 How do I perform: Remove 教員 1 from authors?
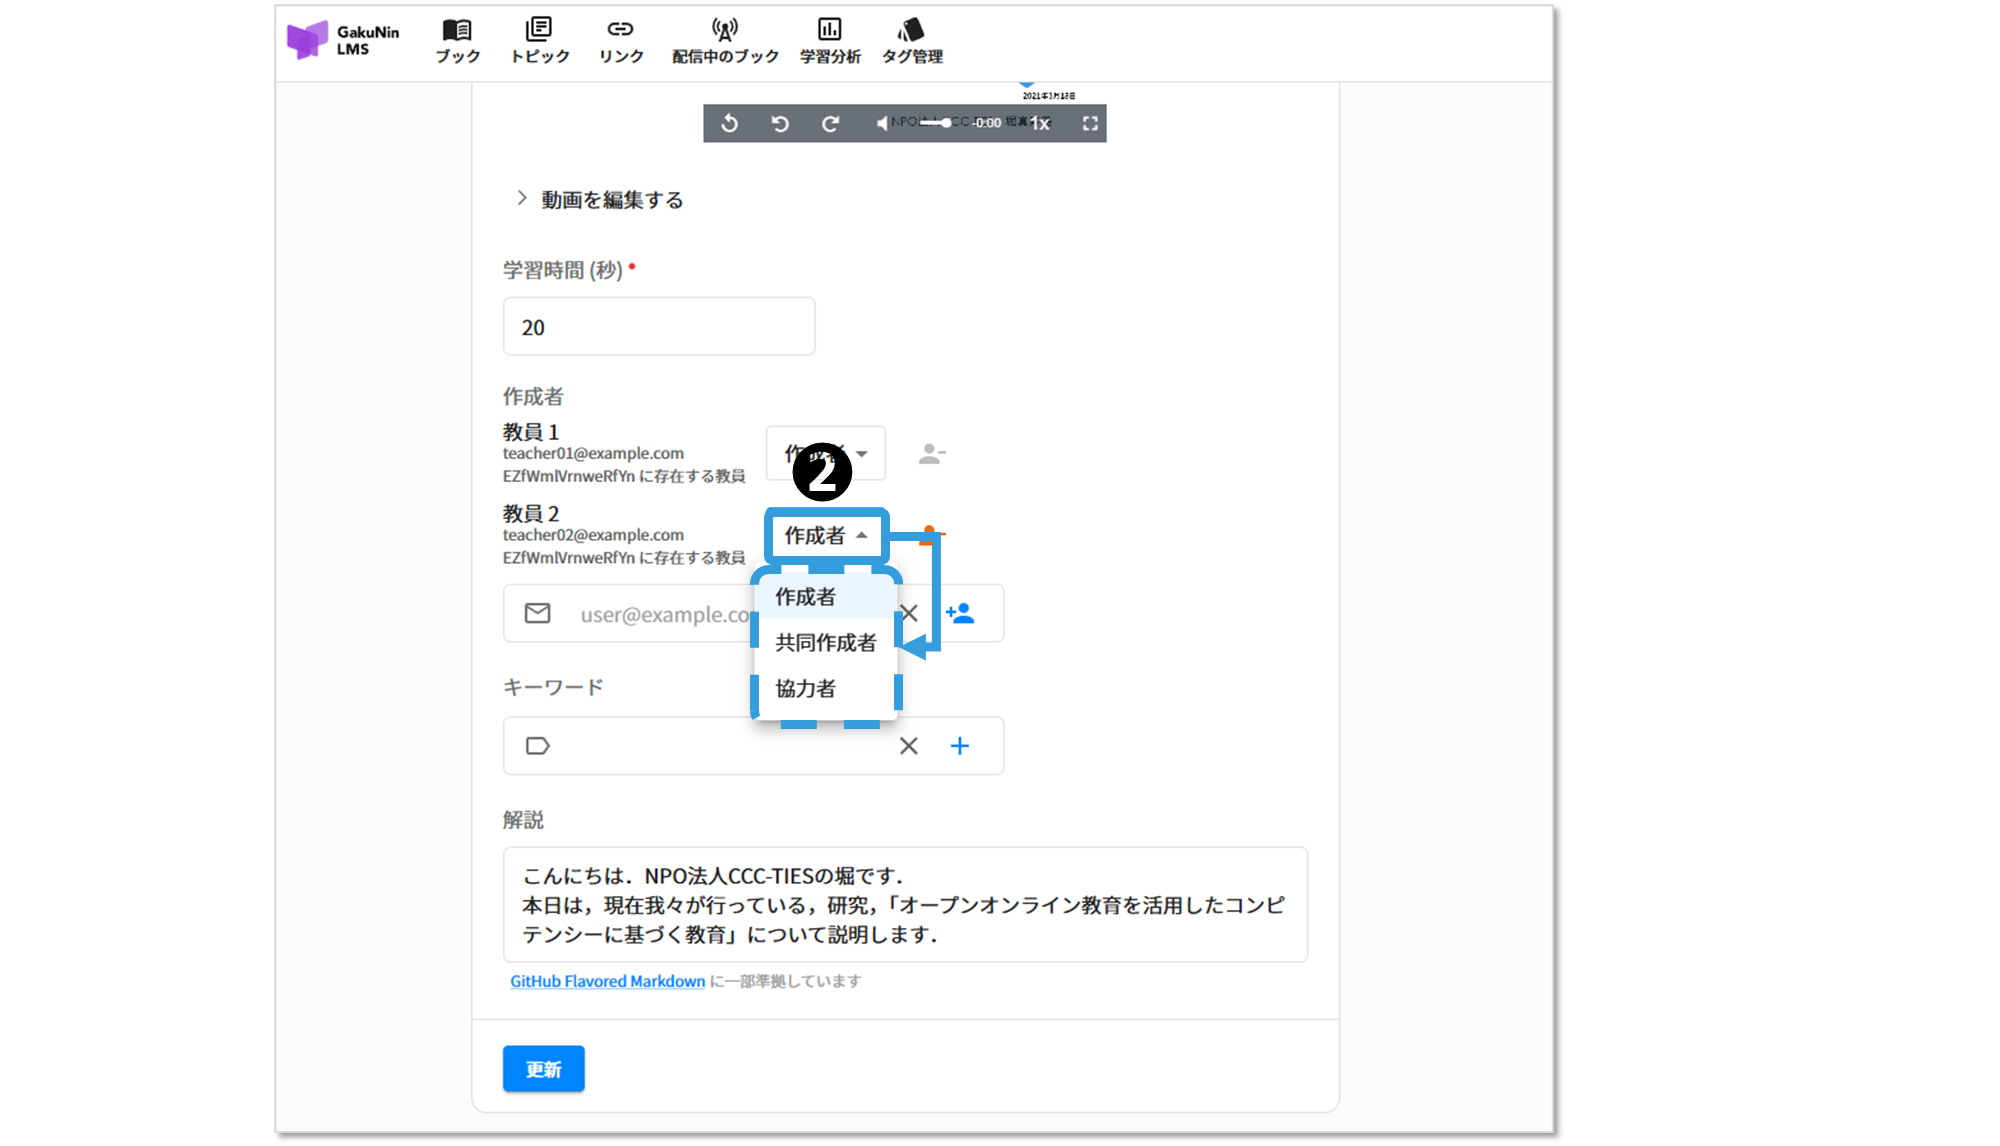931,454
